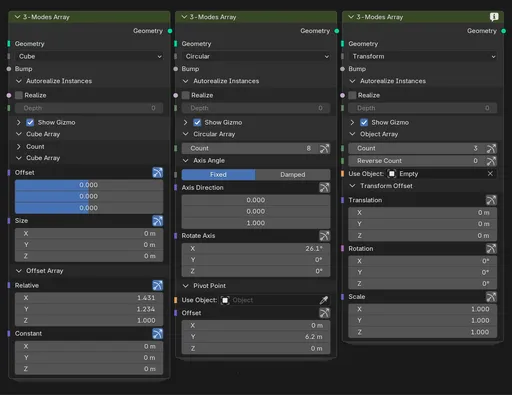The height and width of the screenshot is (395, 512).
Task: Collapse the Pivot Point panel
Action: point(186,286)
